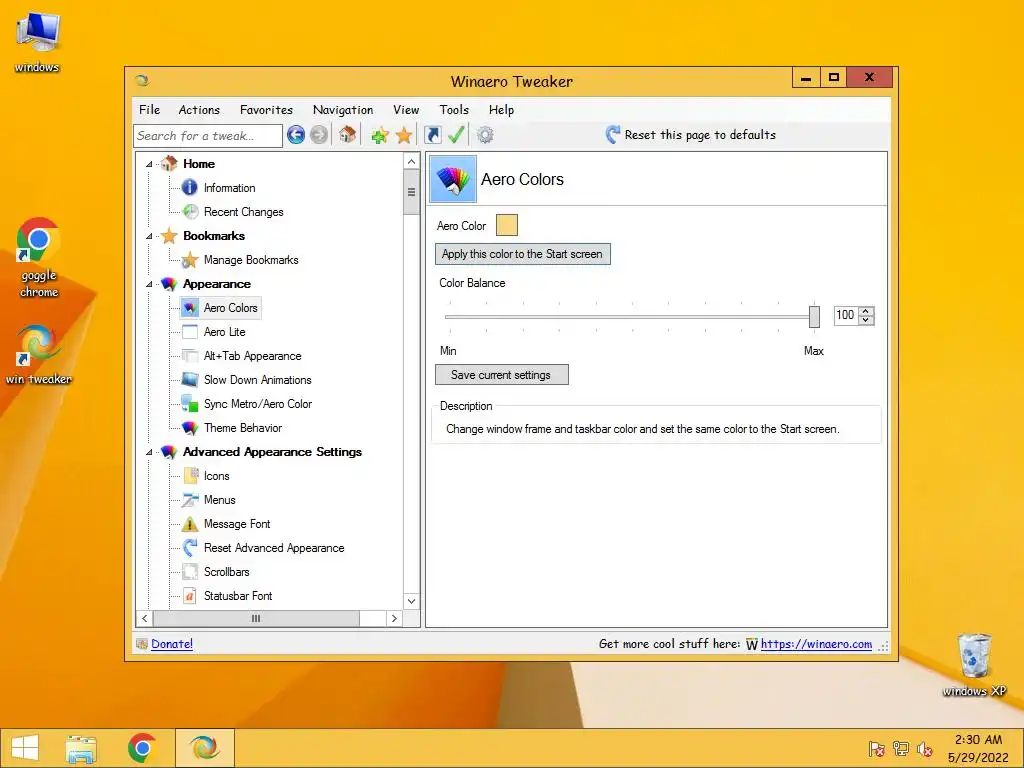
Task: Open the Help menu
Action: coord(502,110)
